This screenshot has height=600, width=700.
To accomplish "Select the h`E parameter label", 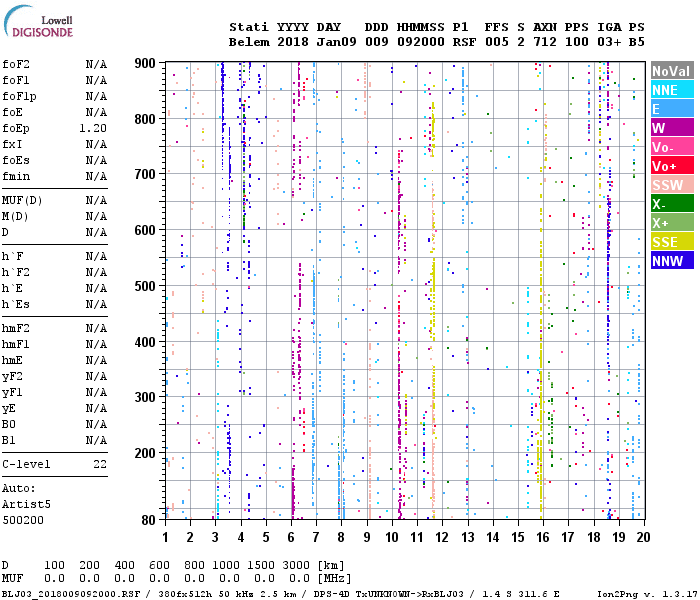I will coord(12,288).
